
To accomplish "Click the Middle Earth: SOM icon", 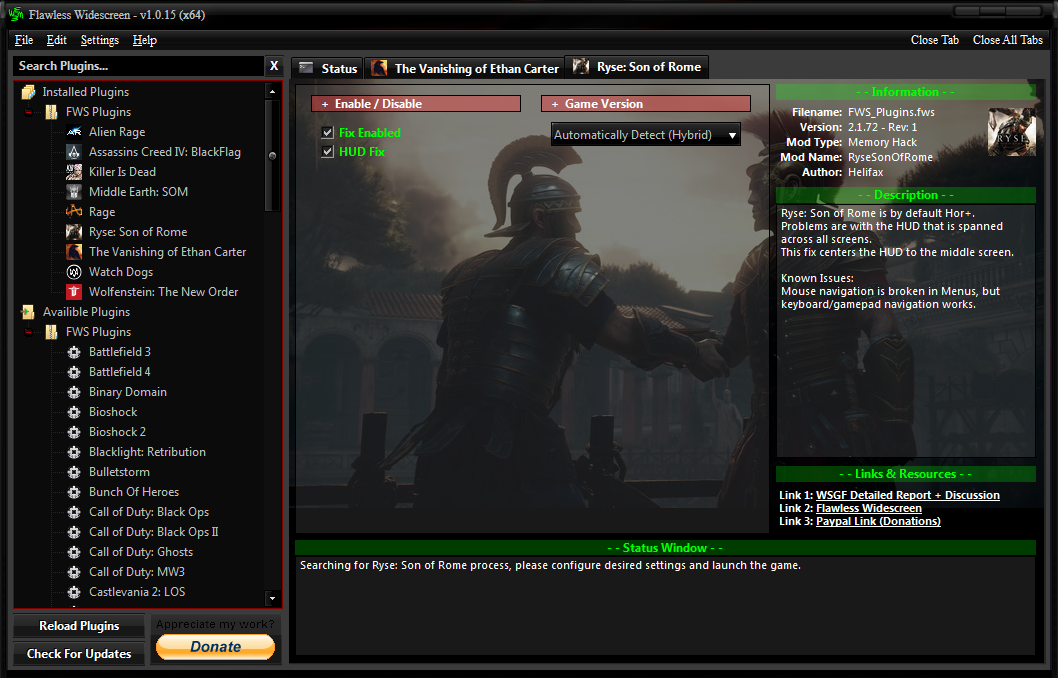I will pos(74,192).
